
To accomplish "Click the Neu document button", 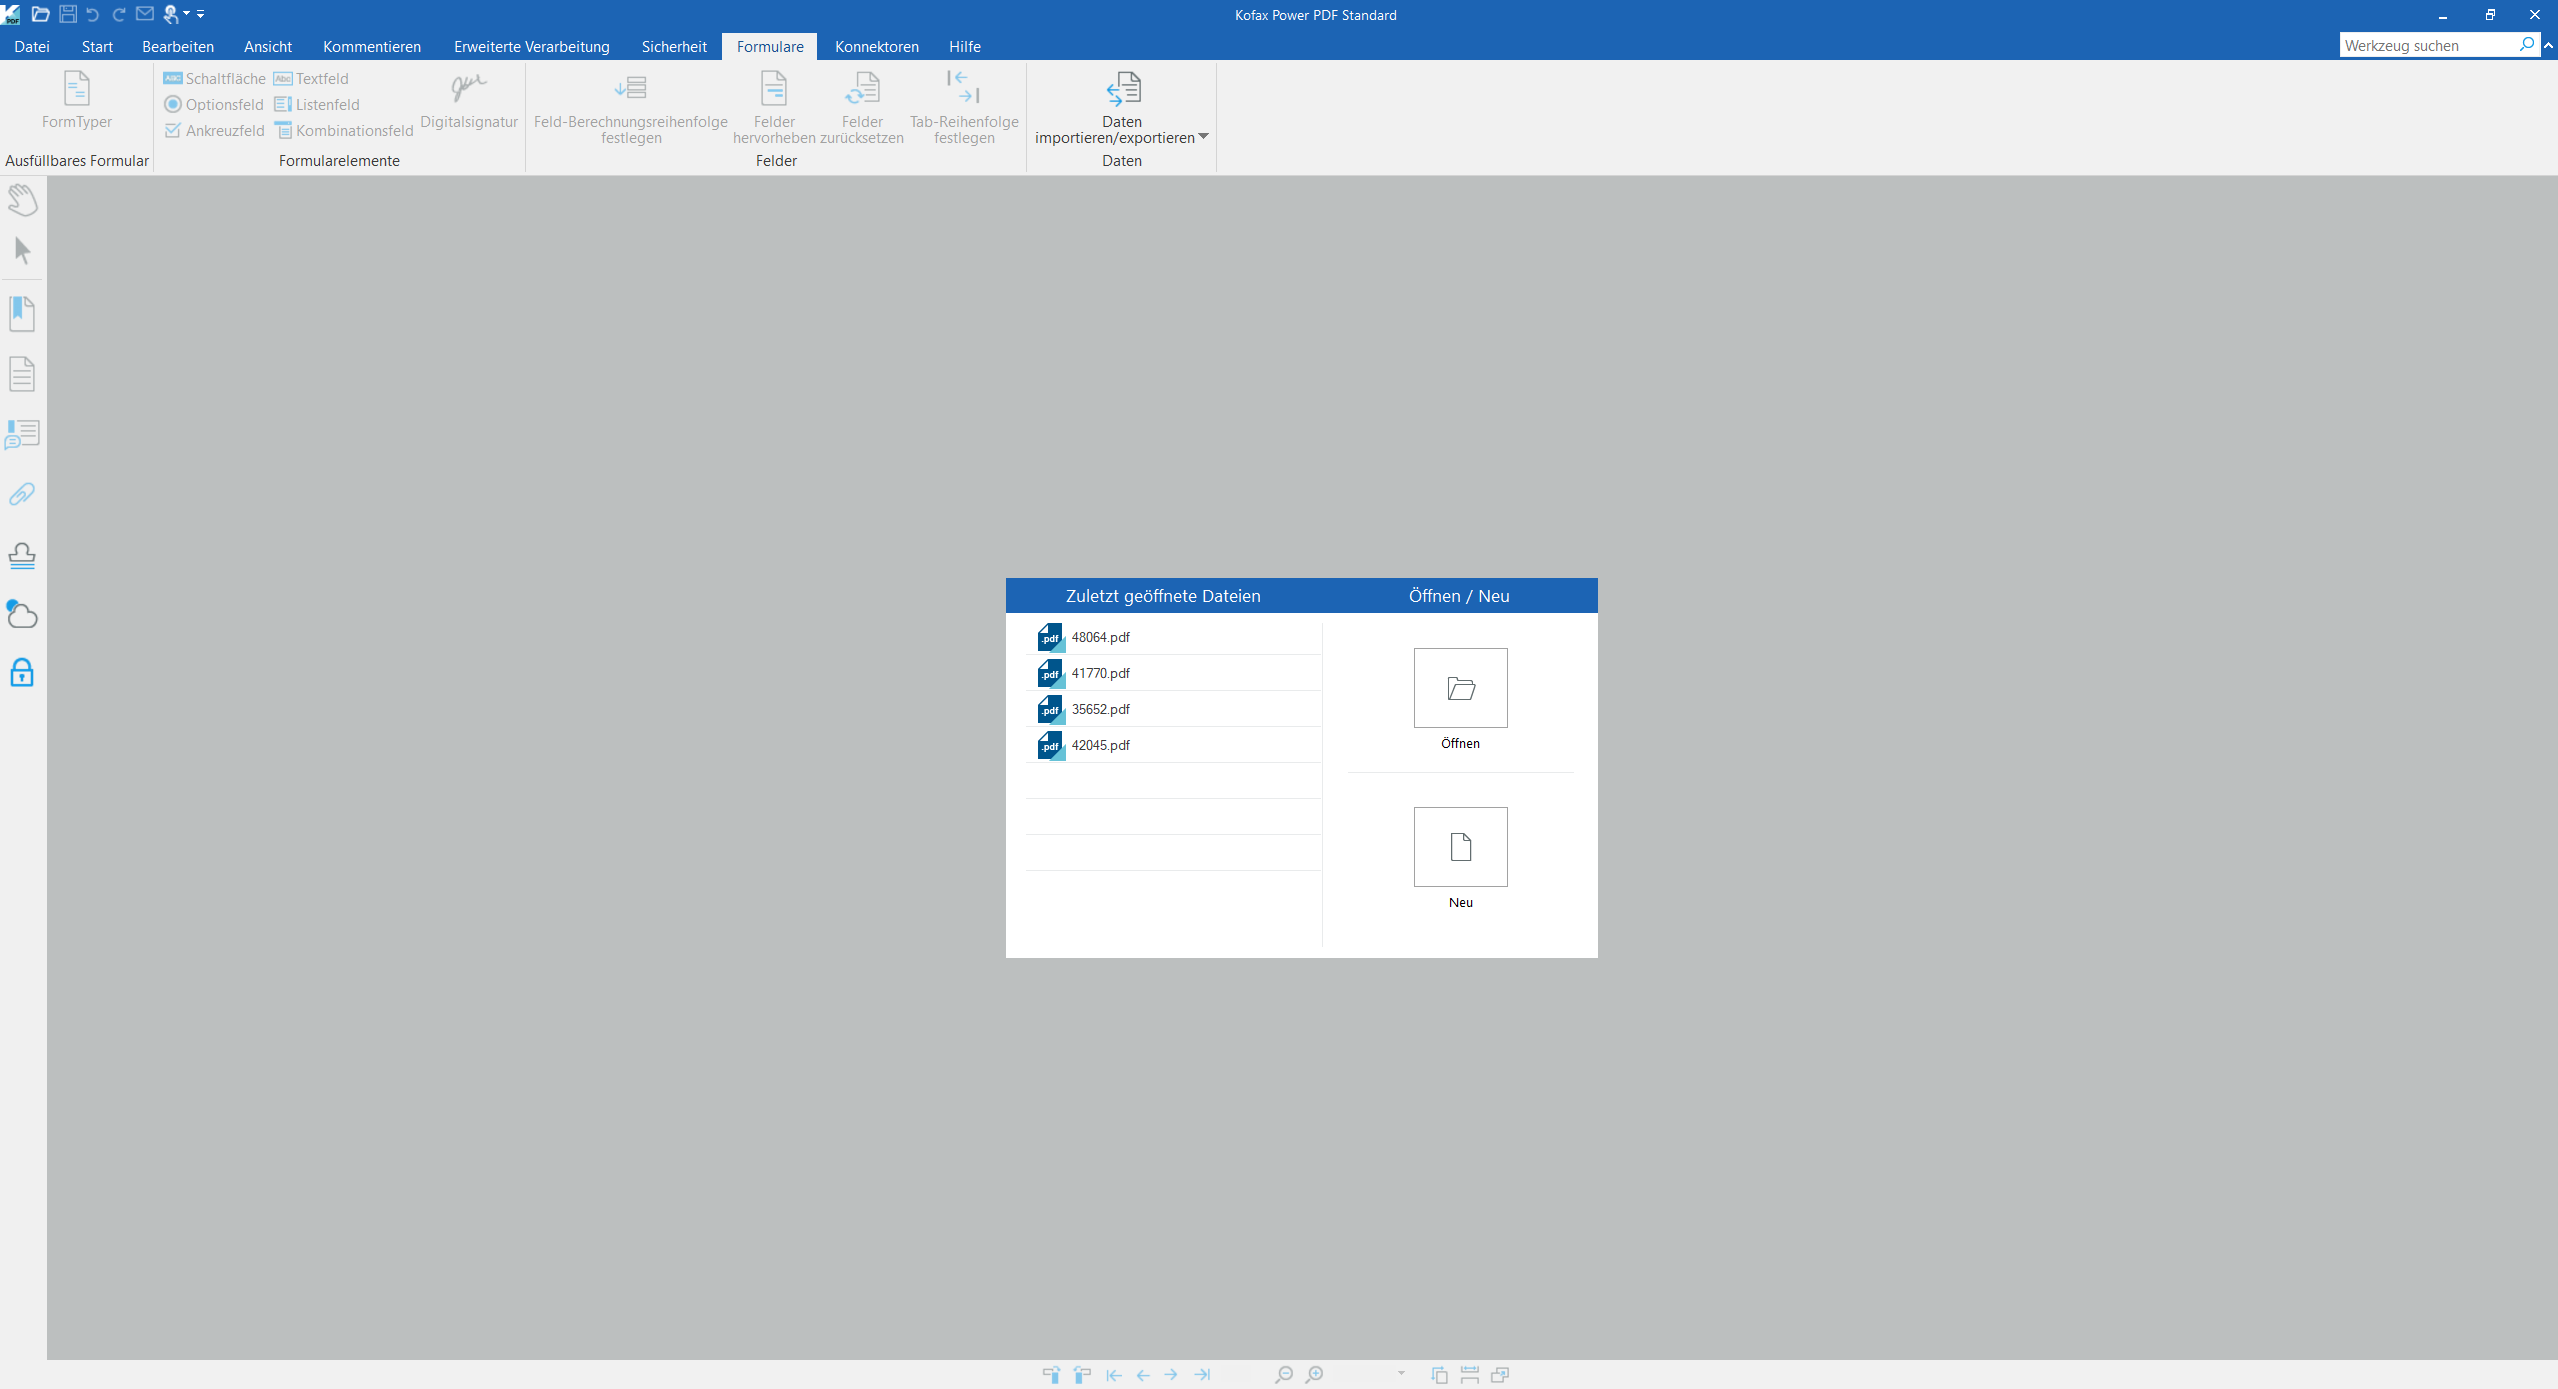I will point(1460,847).
